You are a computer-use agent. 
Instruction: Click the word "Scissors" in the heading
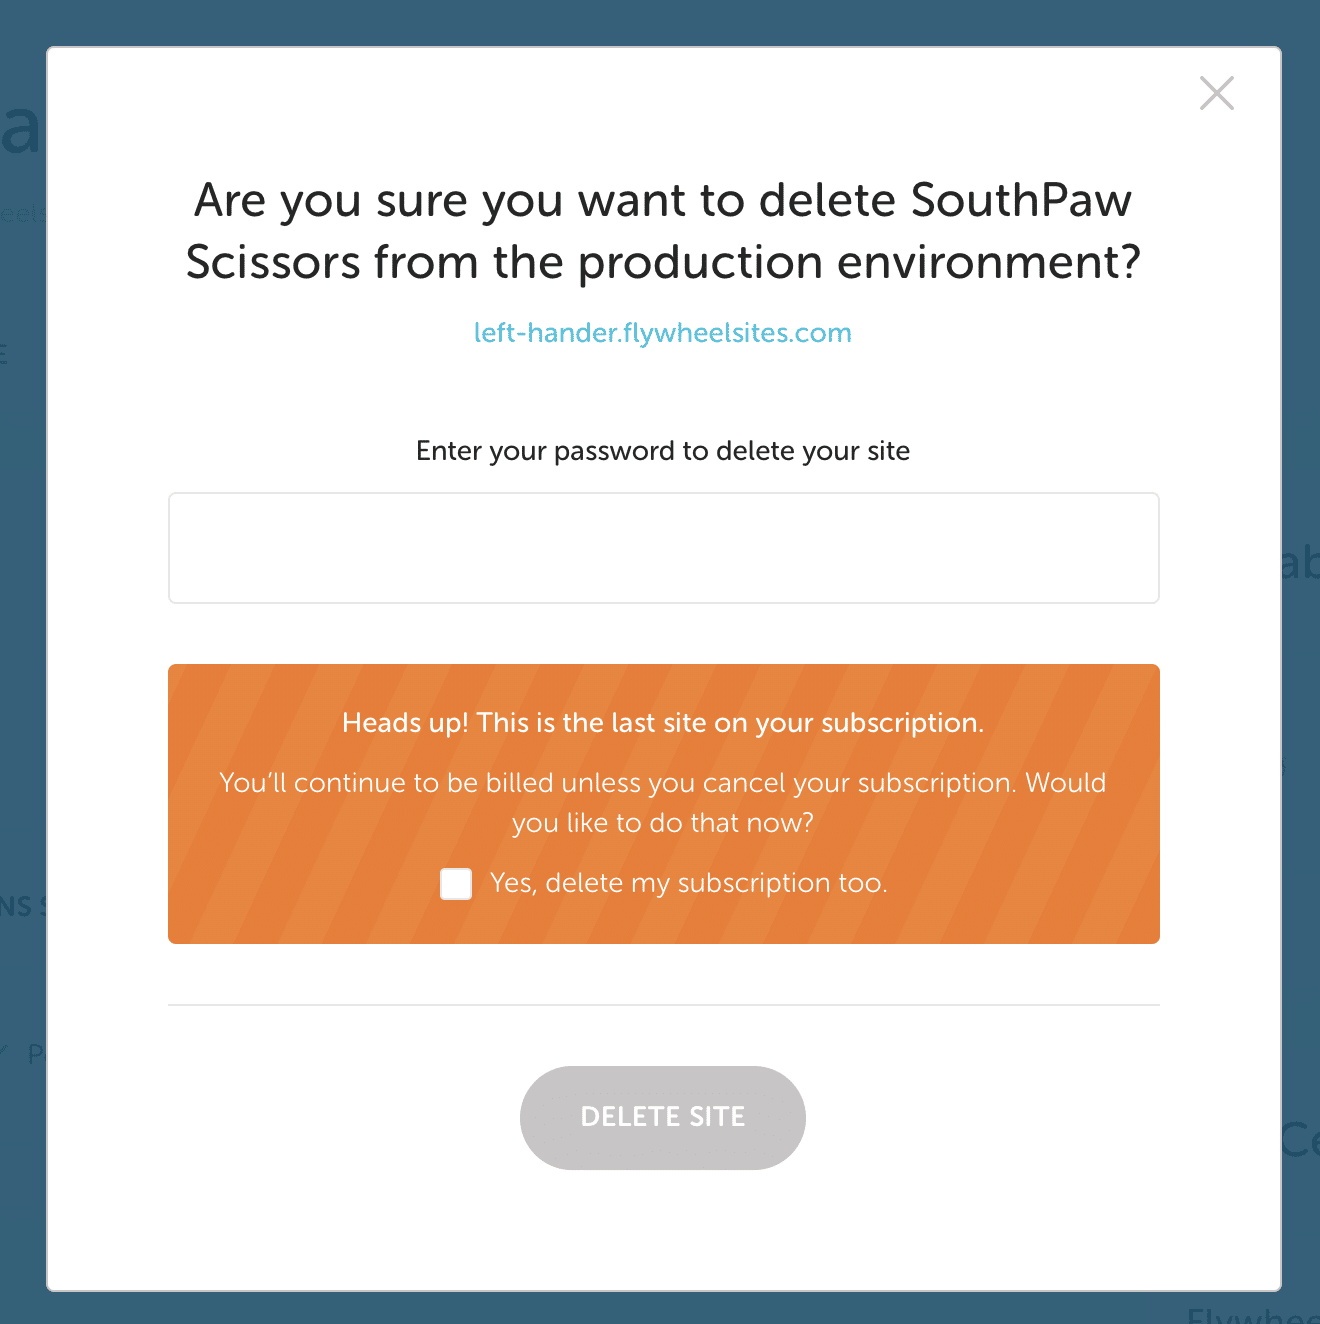[x=272, y=263]
